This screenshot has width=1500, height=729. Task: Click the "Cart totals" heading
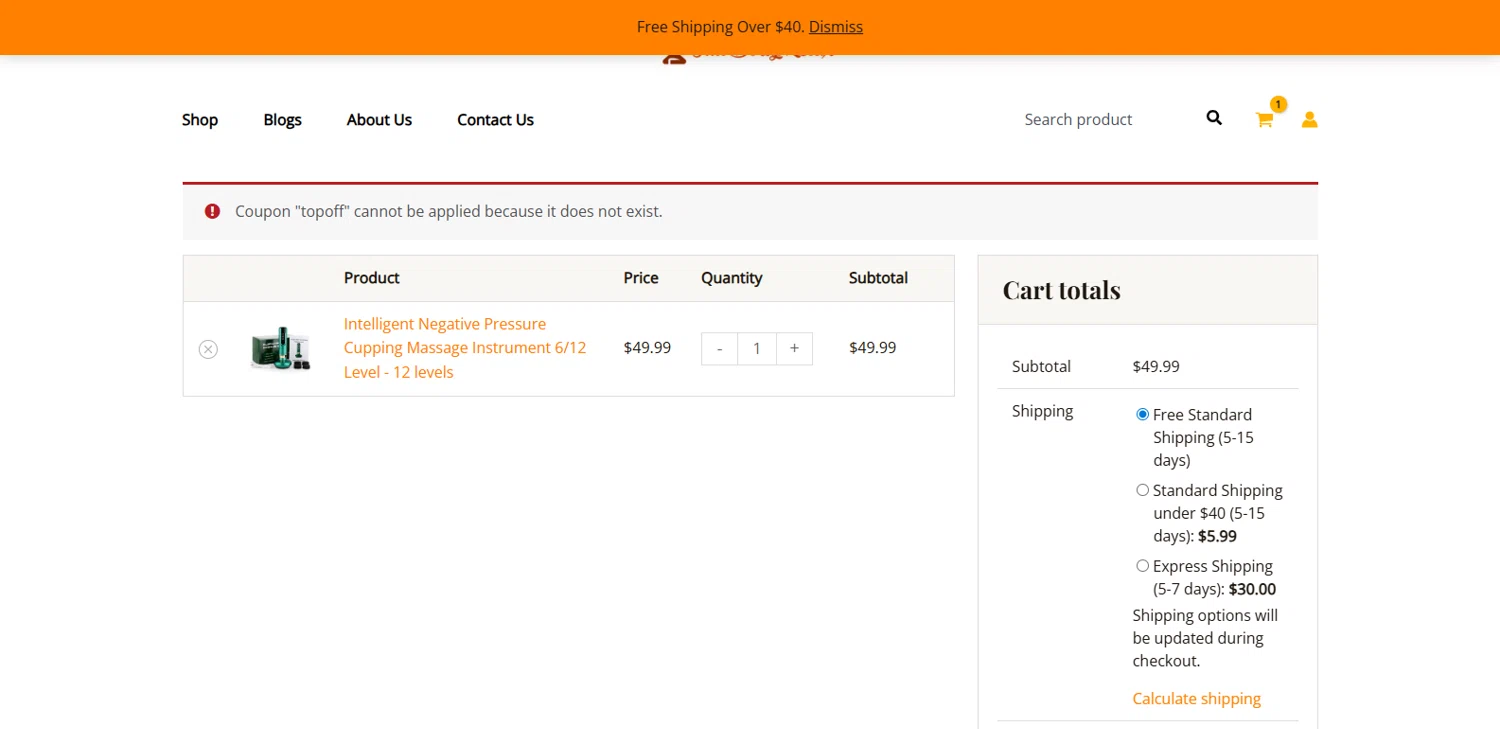(1061, 290)
